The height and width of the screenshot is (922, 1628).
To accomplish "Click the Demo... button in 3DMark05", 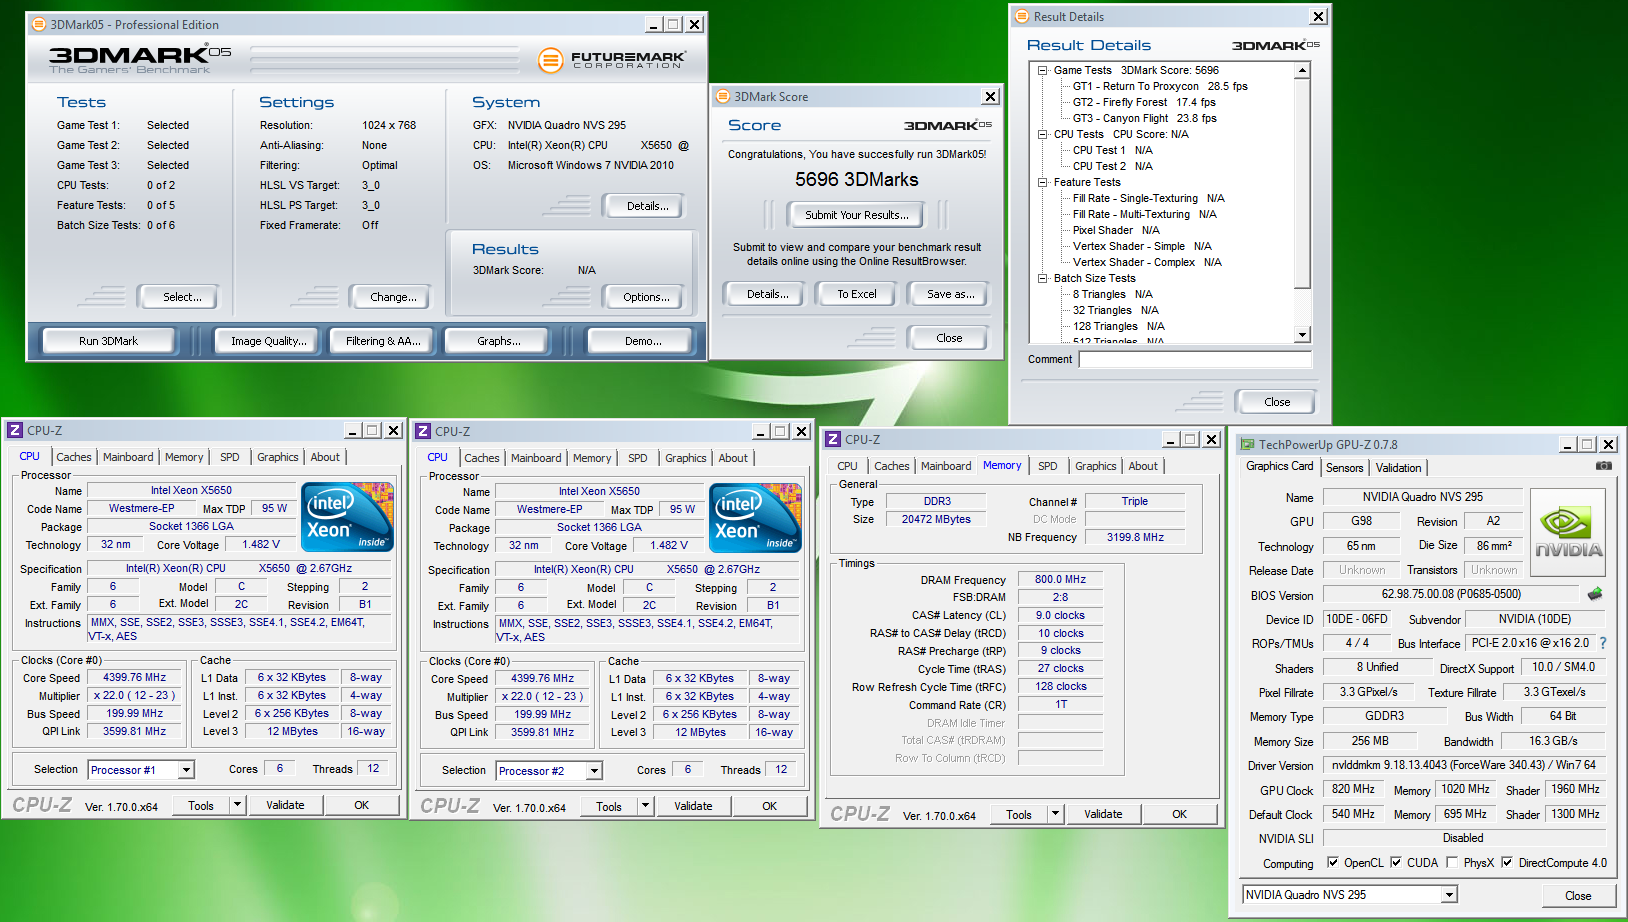I will pos(643,341).
